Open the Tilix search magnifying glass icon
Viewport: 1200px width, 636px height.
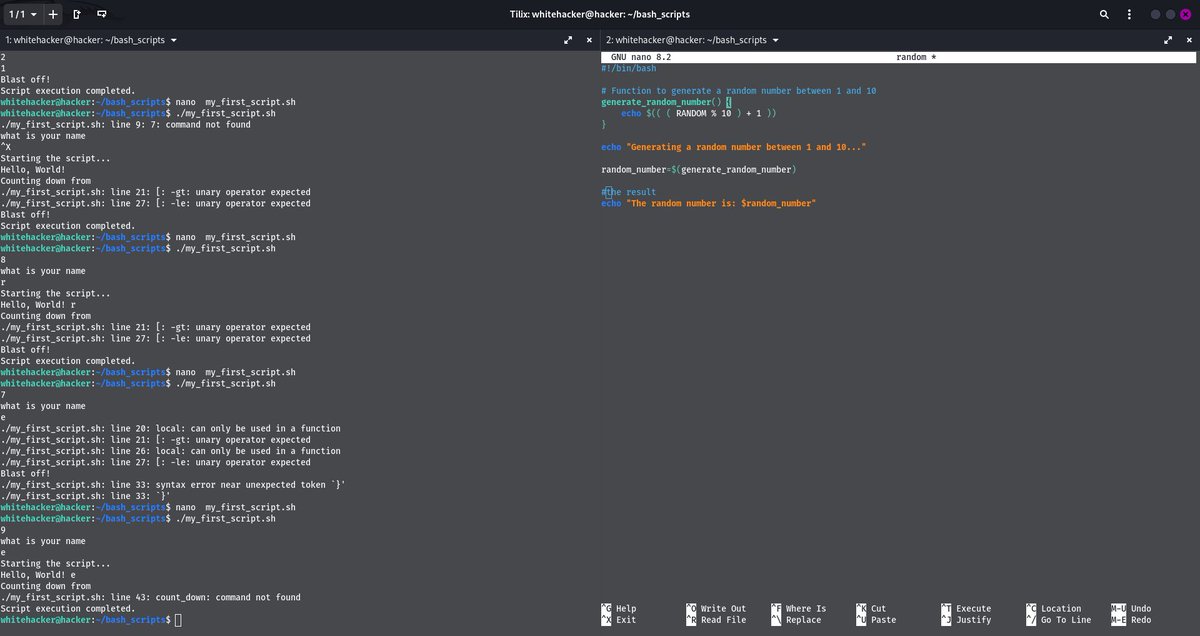(x=1104, y=14)
